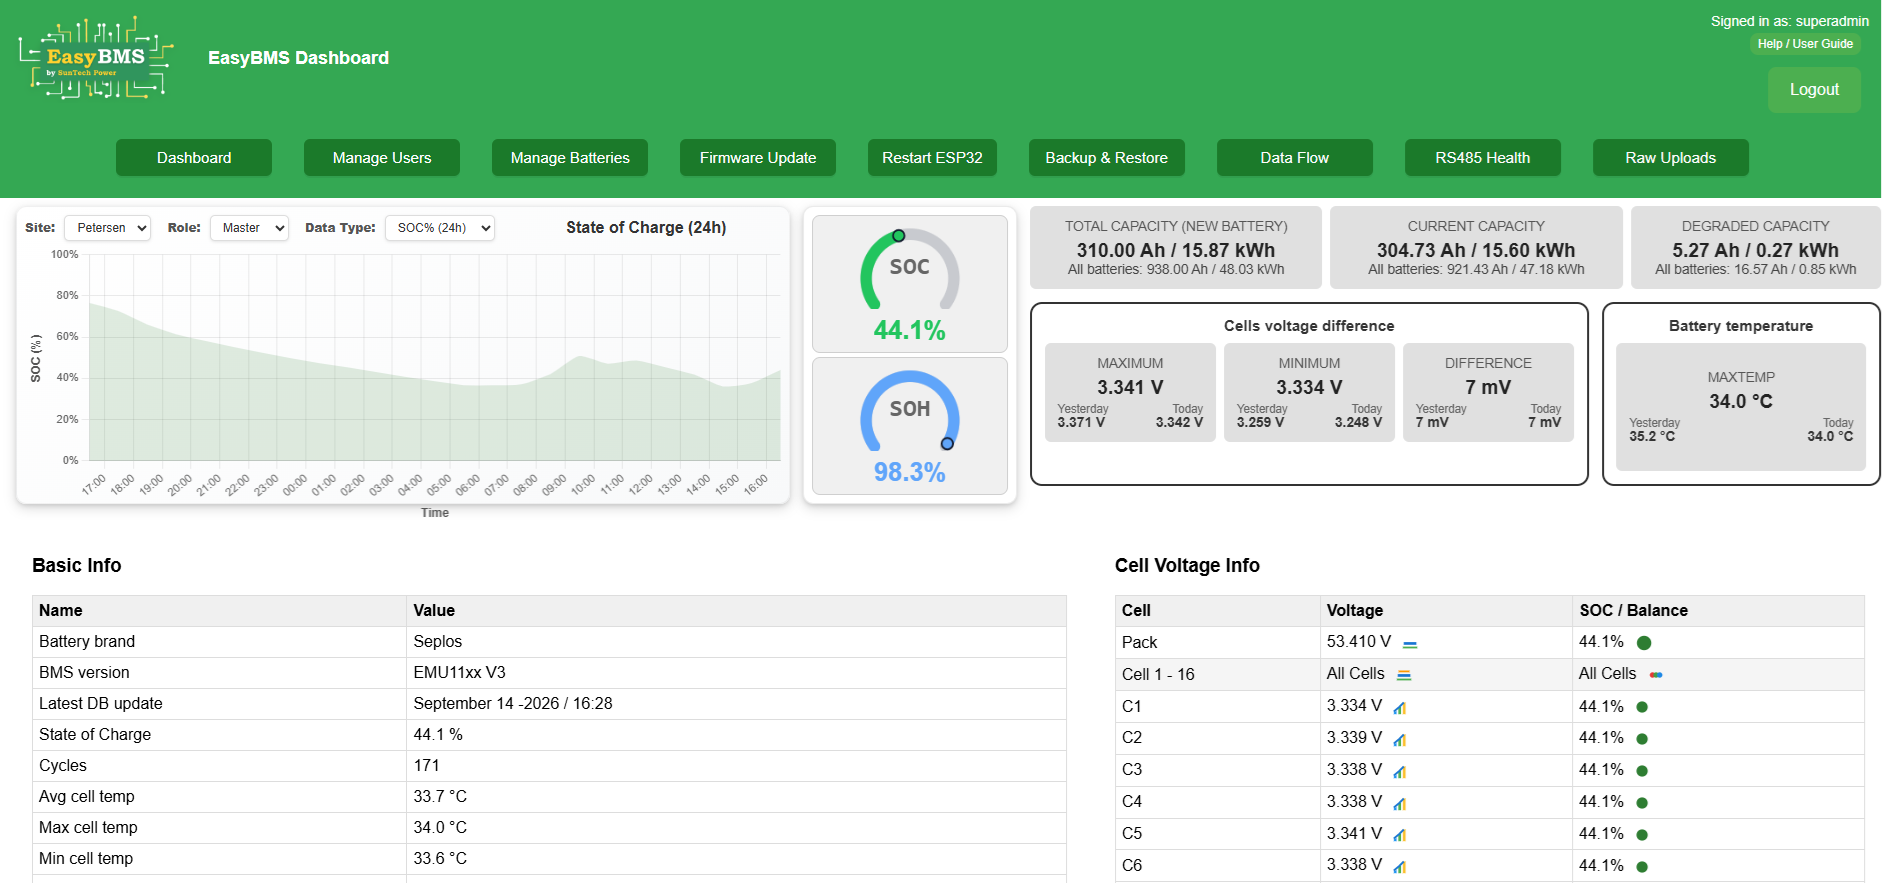Log out with the Logout button

(x=1814, y=90)
